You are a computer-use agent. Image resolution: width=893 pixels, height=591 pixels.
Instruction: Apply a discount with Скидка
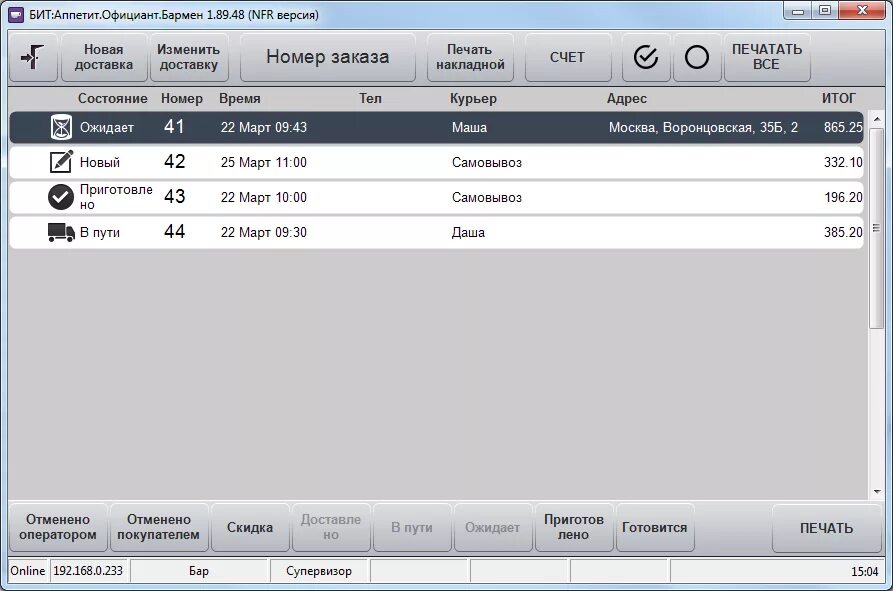249,527
